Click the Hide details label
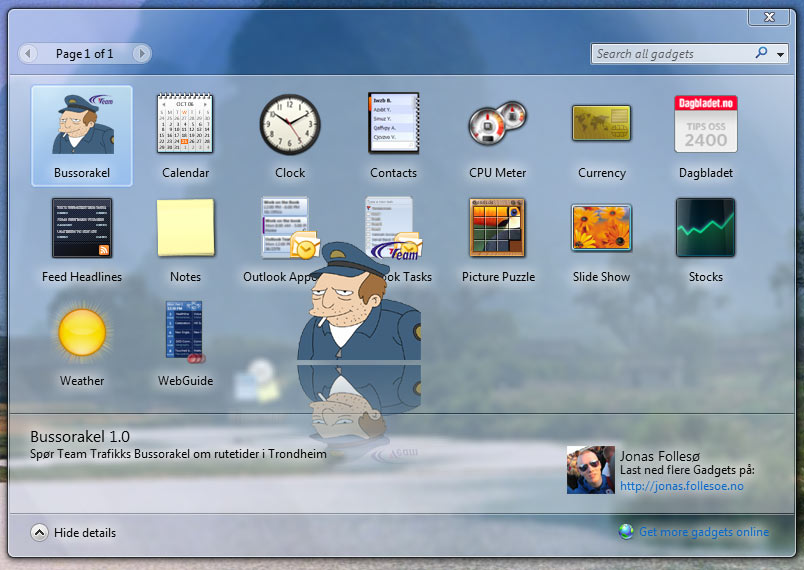 (x=85, y=533)
